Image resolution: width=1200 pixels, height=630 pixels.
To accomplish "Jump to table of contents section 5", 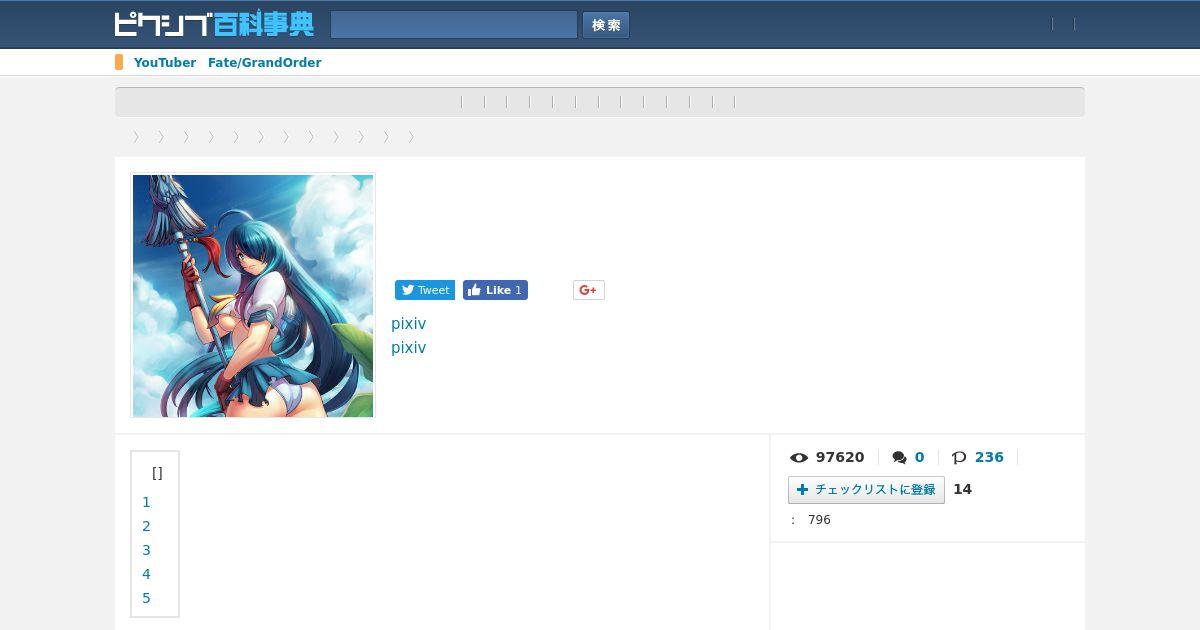I will 146,598.
